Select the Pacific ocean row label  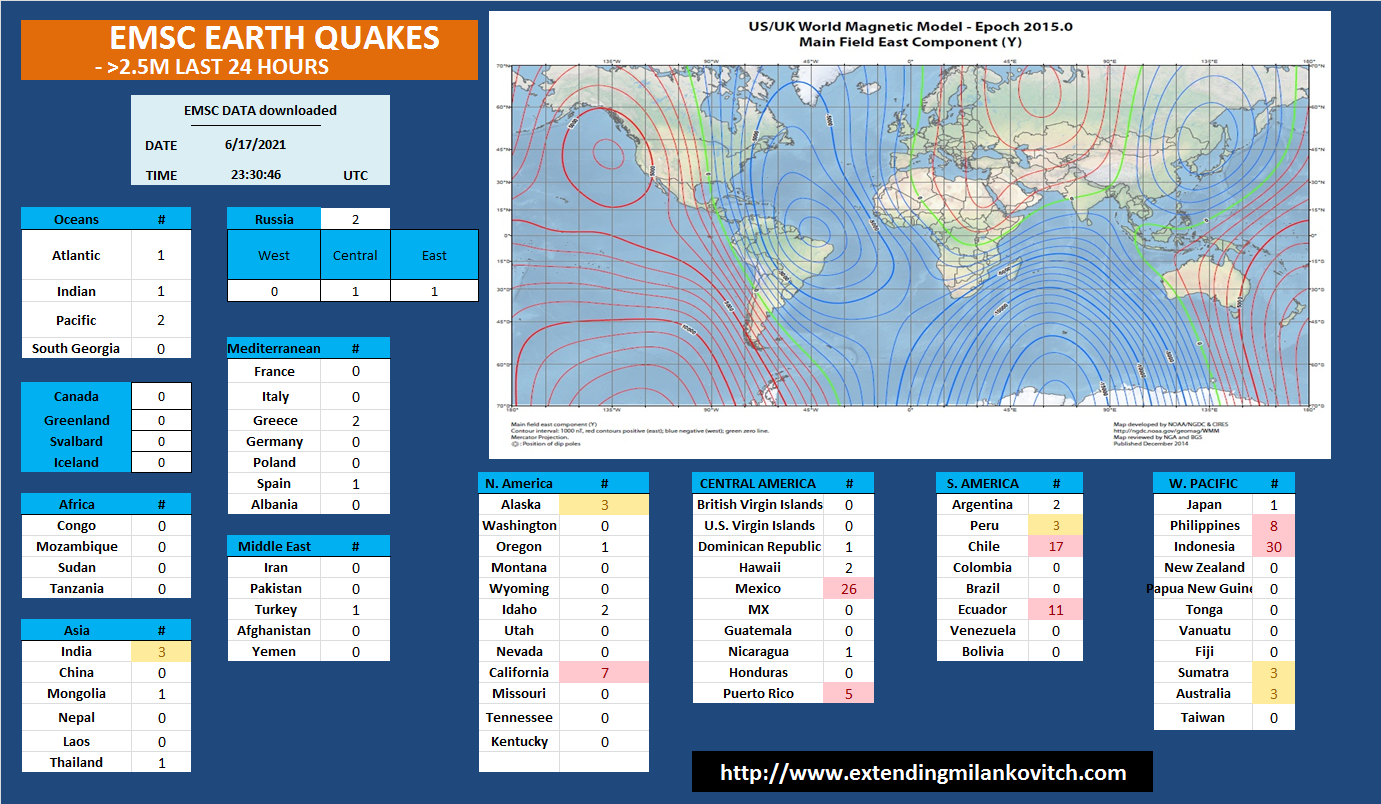click(x=76, y=320)
